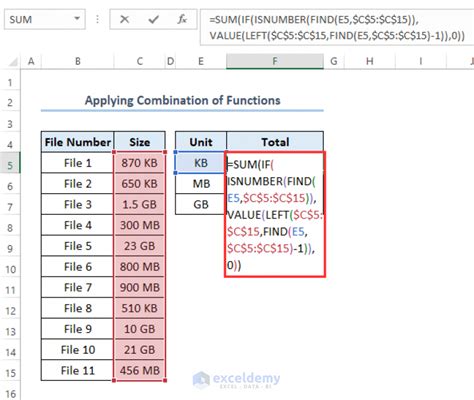Click the '1.5 GB' size cell
The width and height of the screenshot is (474, 400).
tap(140, 204)
